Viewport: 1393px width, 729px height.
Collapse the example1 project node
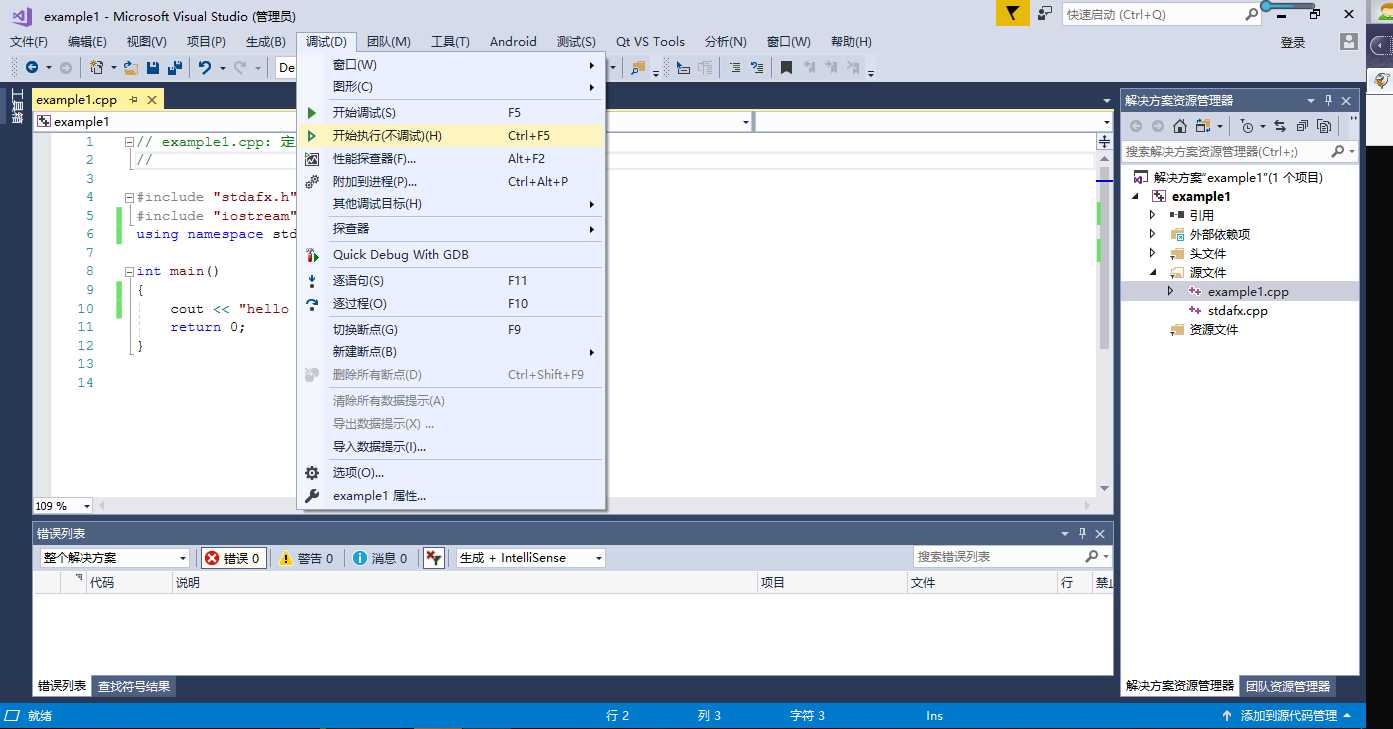point(1135,196)
